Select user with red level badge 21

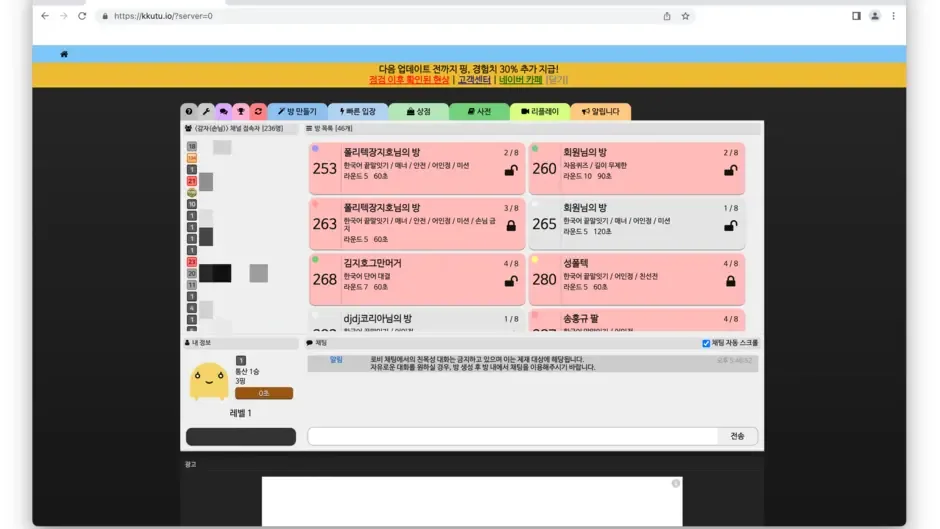(x=192, y=181)
